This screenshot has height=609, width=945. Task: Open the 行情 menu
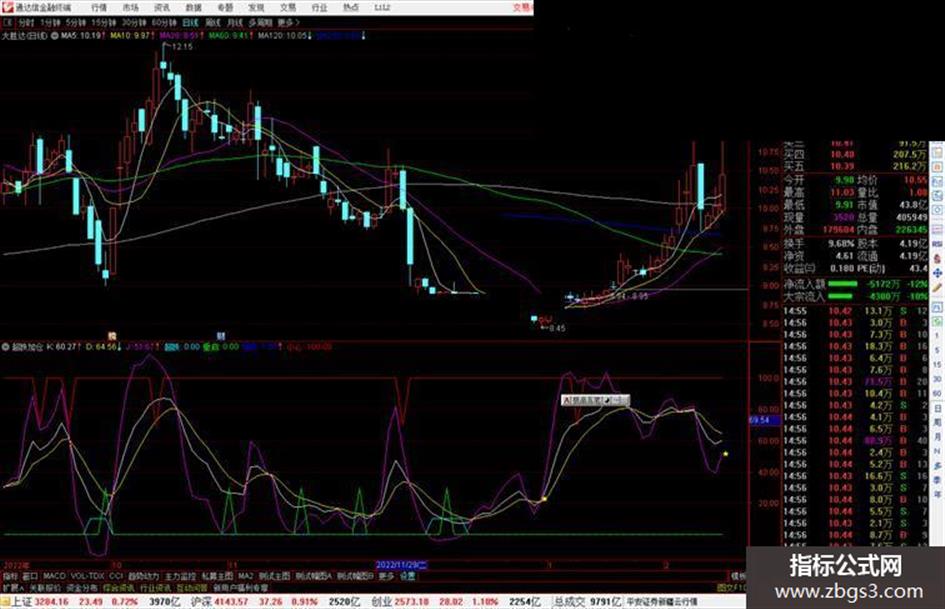(99, 8)
